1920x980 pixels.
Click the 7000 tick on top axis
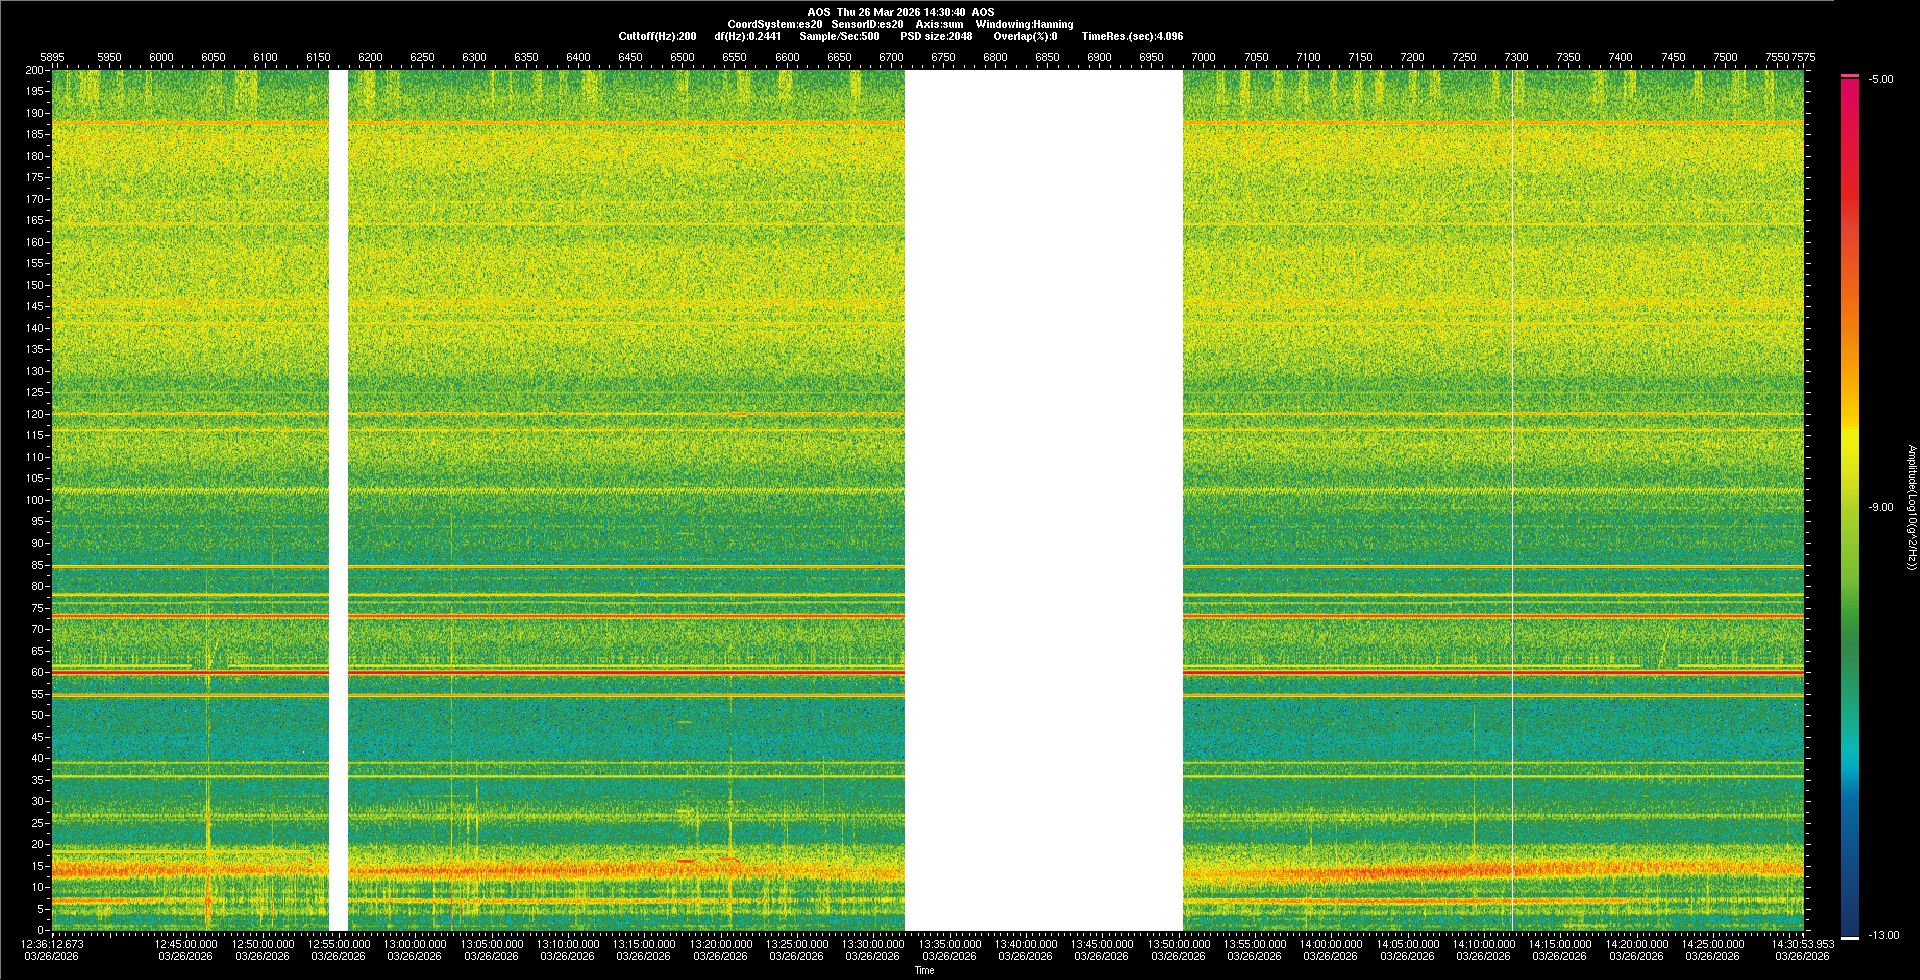coord(1203,57)
